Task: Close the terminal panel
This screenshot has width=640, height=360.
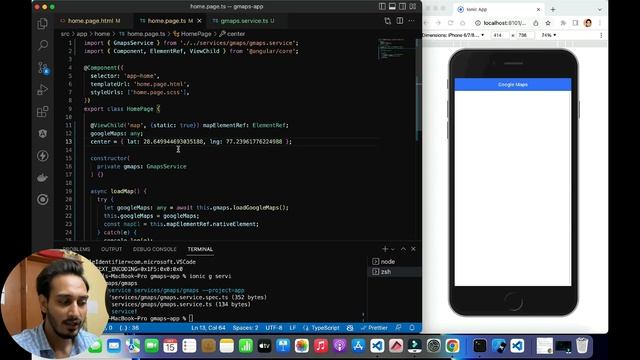Action: (x=413, y=249)
